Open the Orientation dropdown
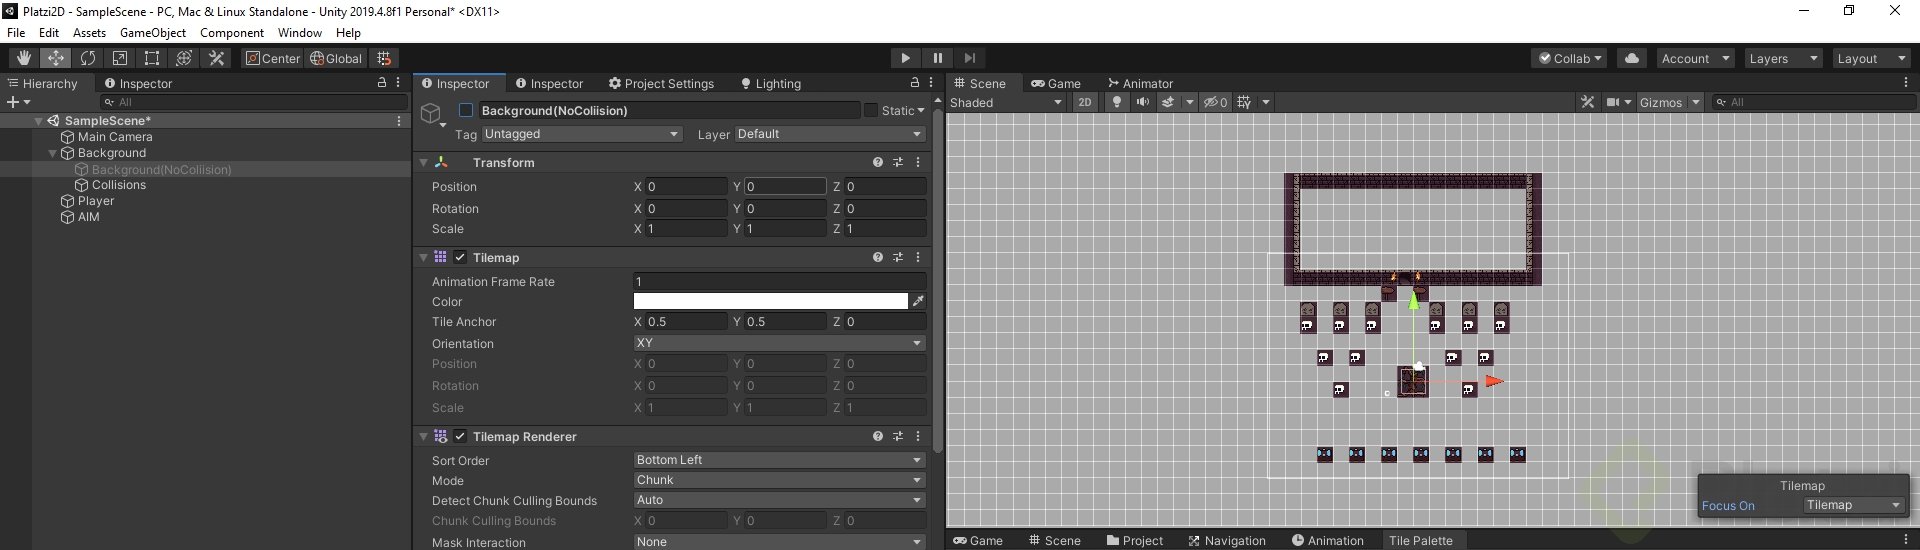1920x550 pixels. 779,343
